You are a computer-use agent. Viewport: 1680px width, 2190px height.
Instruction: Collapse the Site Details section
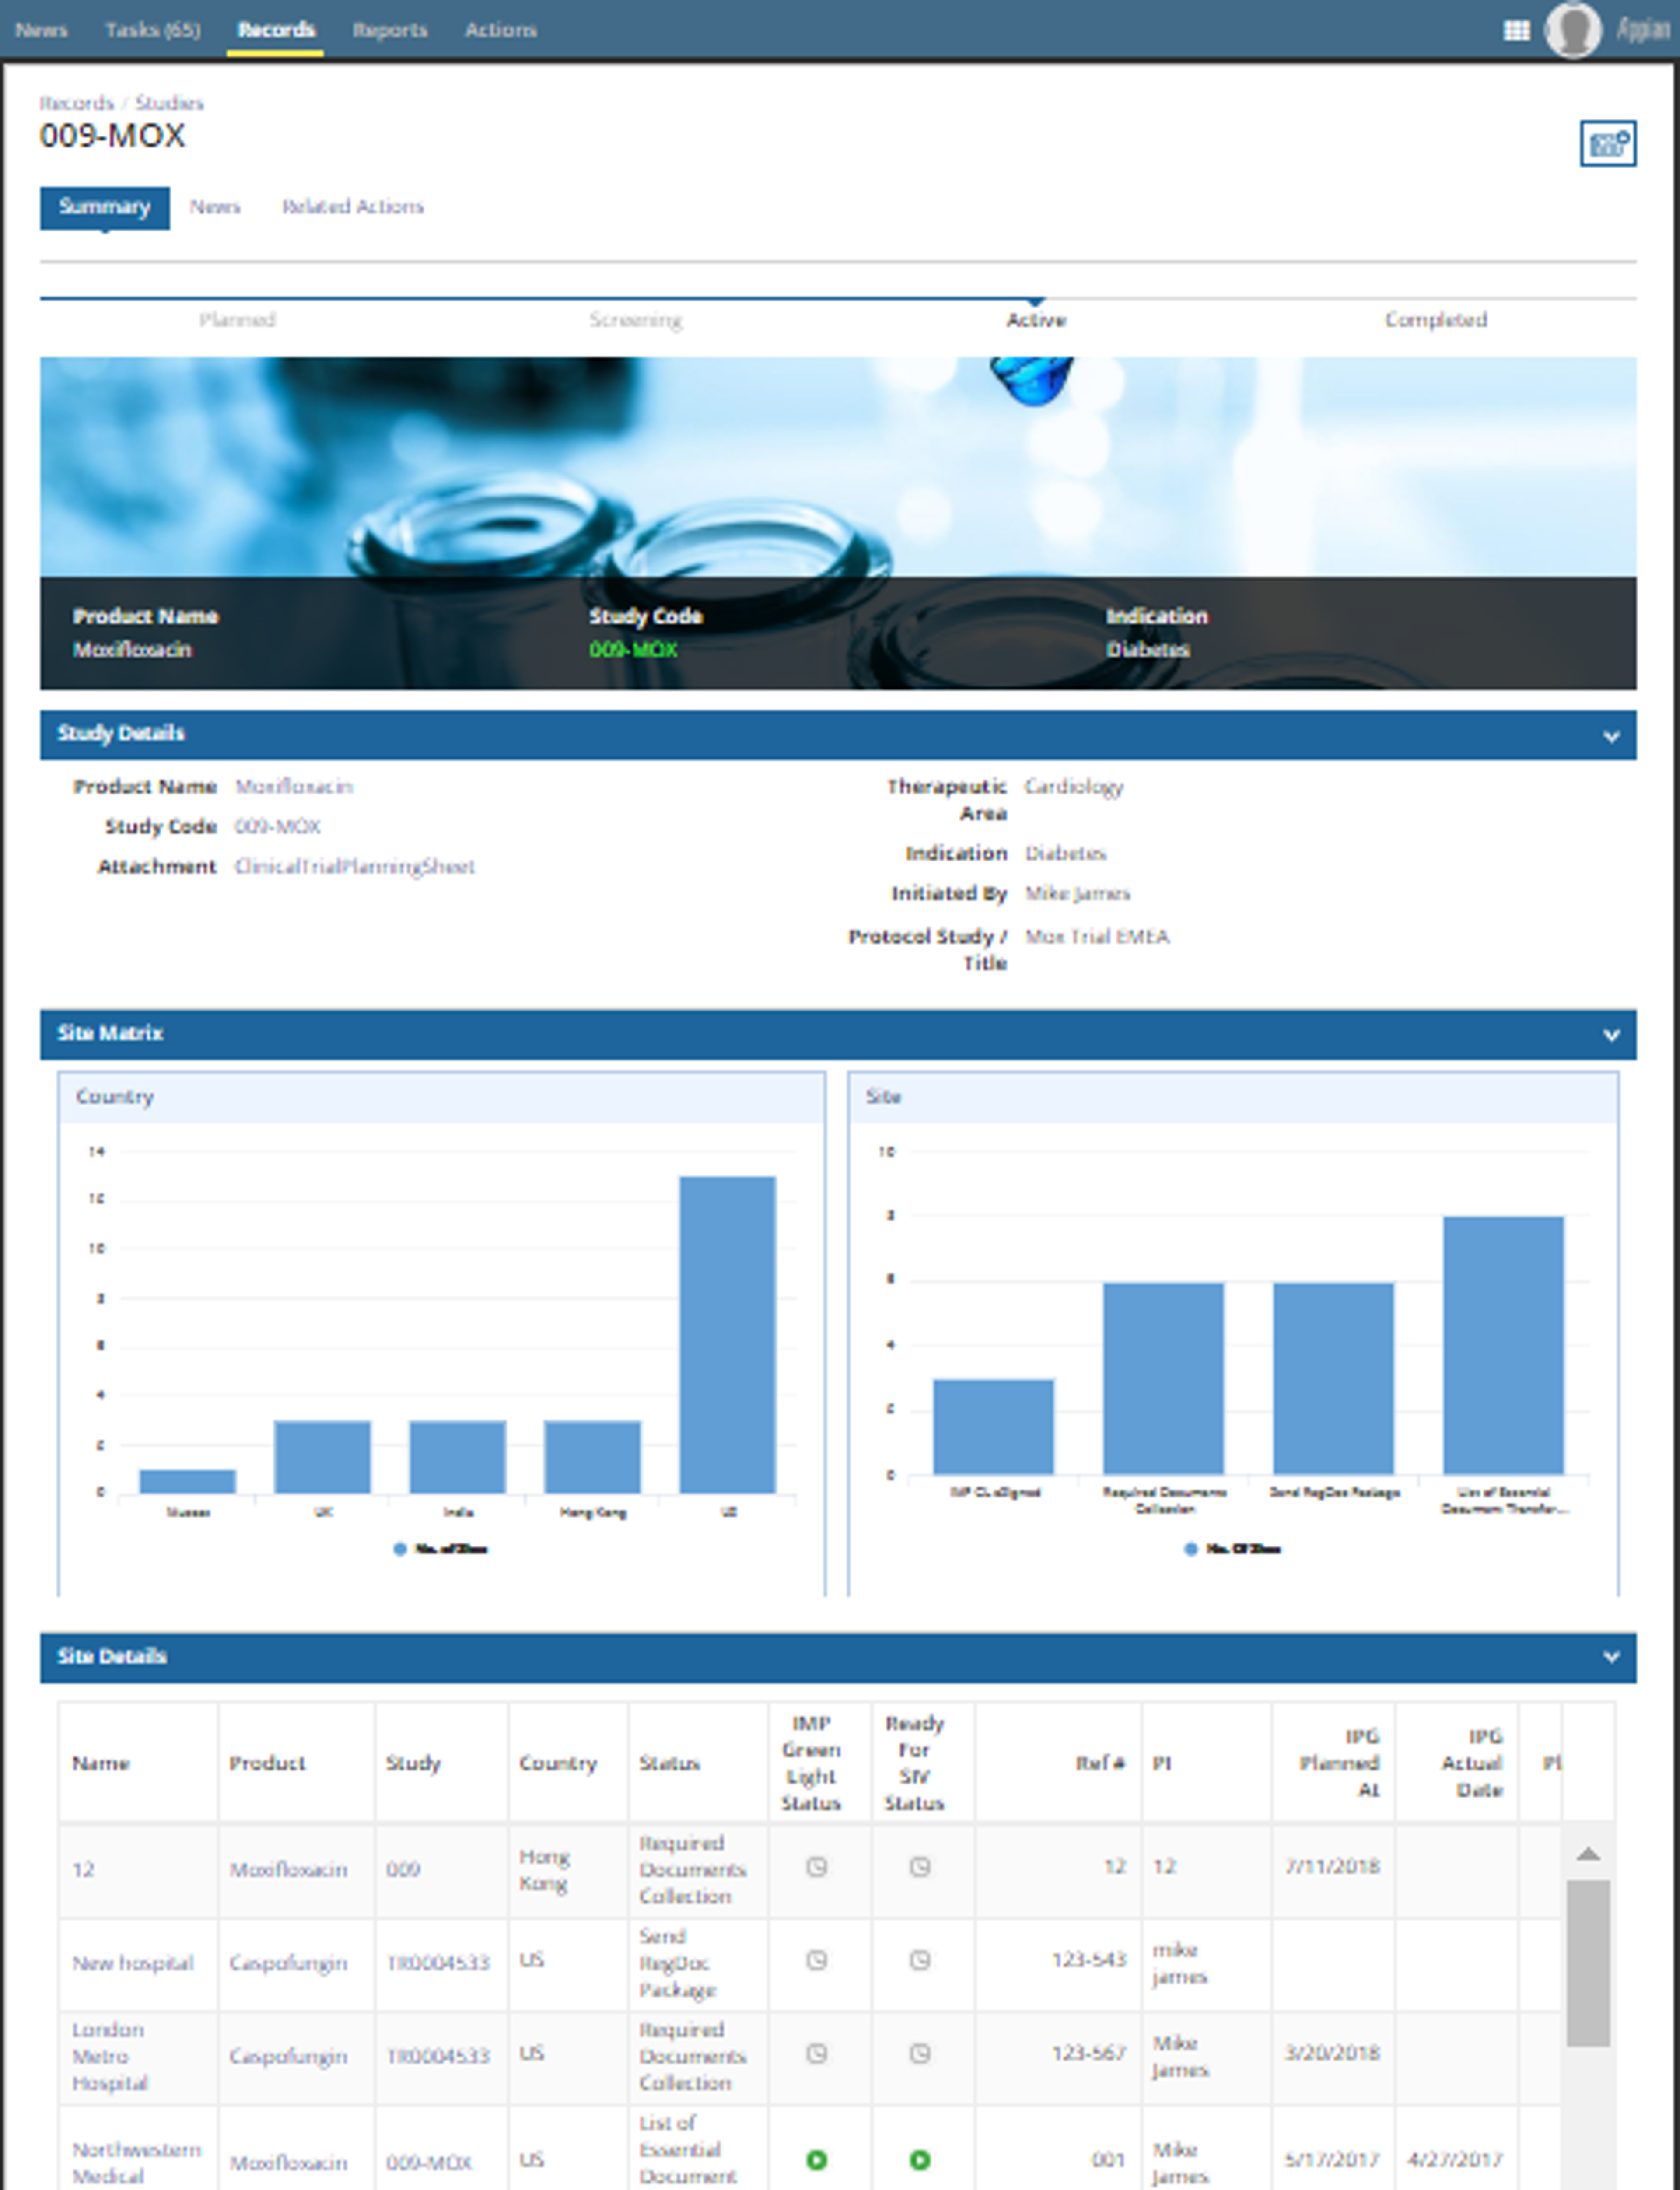1611,1657
